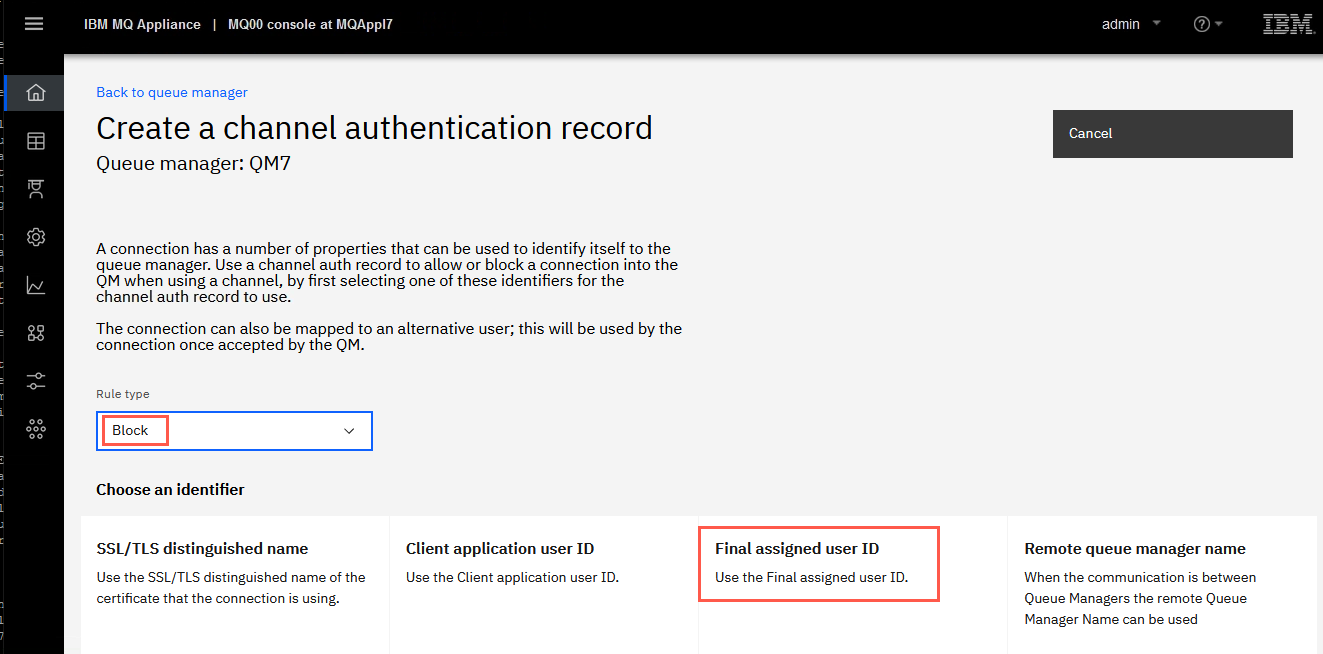Open the sliders sidebar icon

click(36, 381)
